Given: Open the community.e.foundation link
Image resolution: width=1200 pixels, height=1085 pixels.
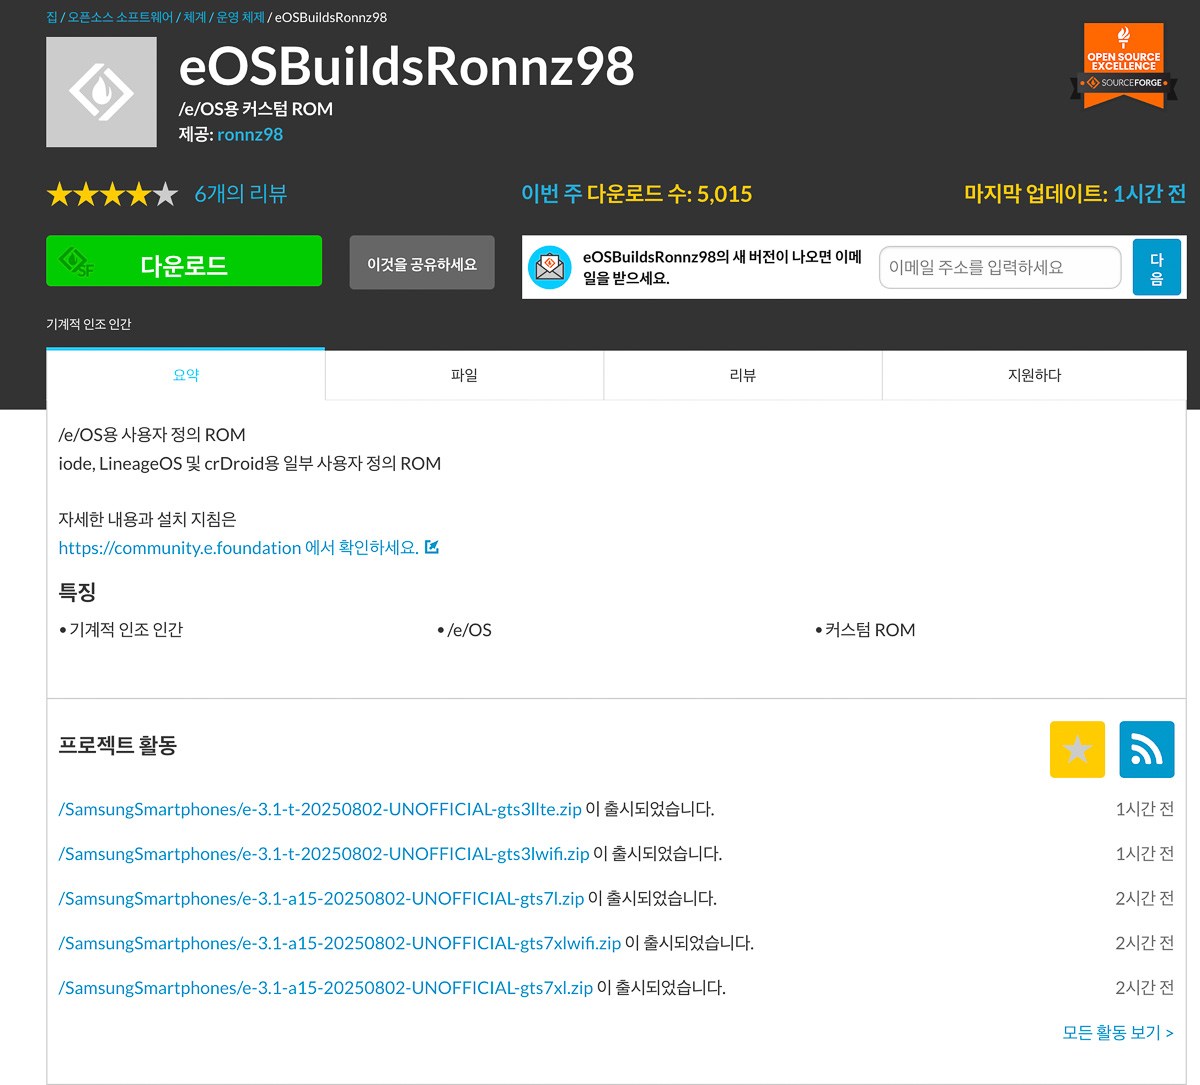Looking at the screenshot, I should click(238, 548).
